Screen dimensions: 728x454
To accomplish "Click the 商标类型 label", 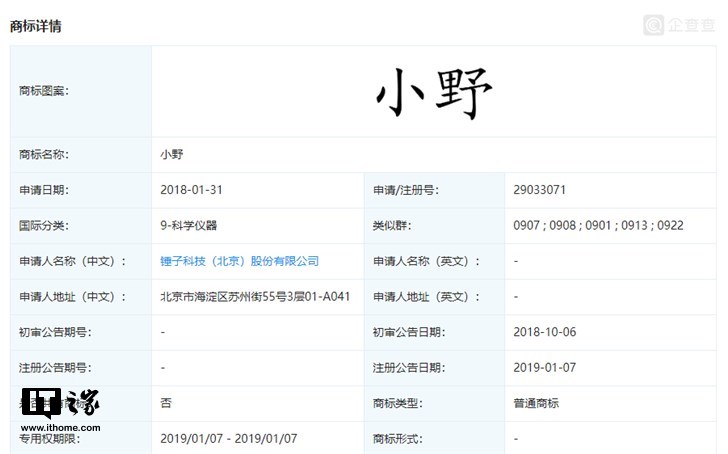I will tap(398, 403).
